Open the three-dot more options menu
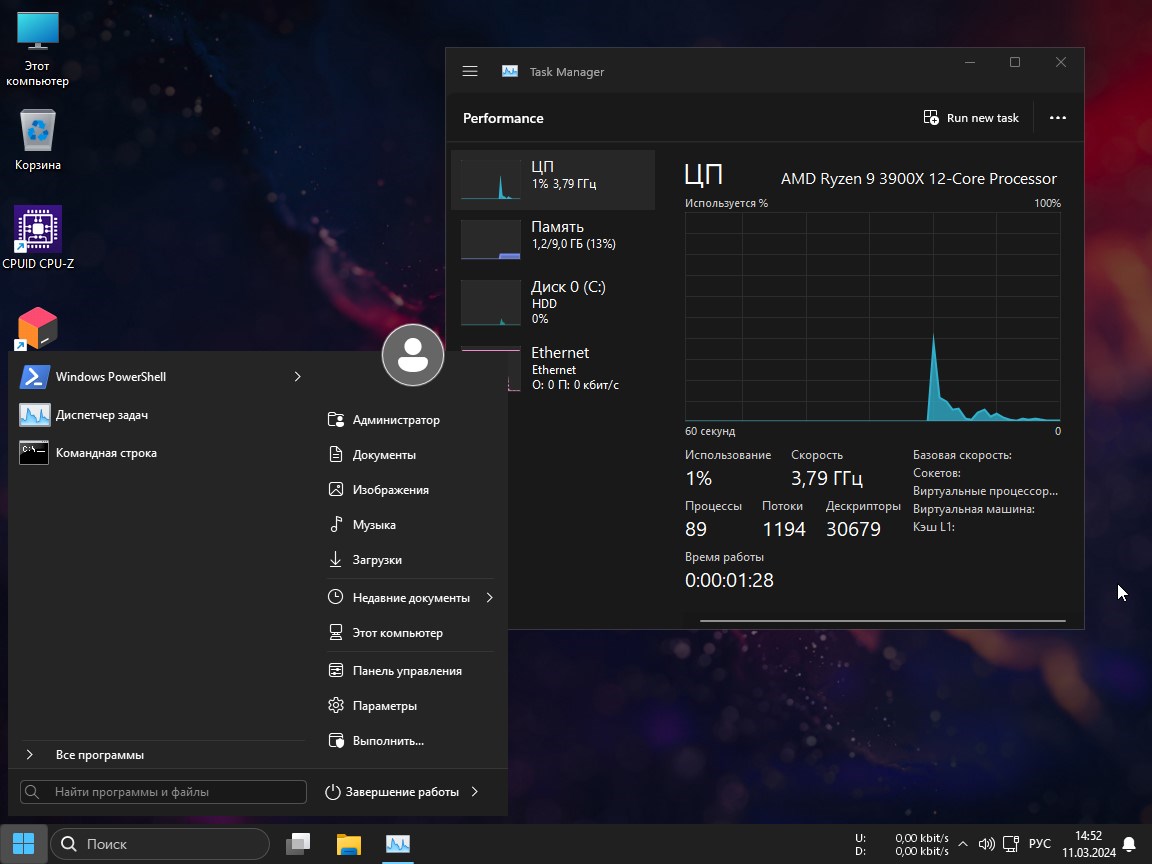 (1057, 118)
